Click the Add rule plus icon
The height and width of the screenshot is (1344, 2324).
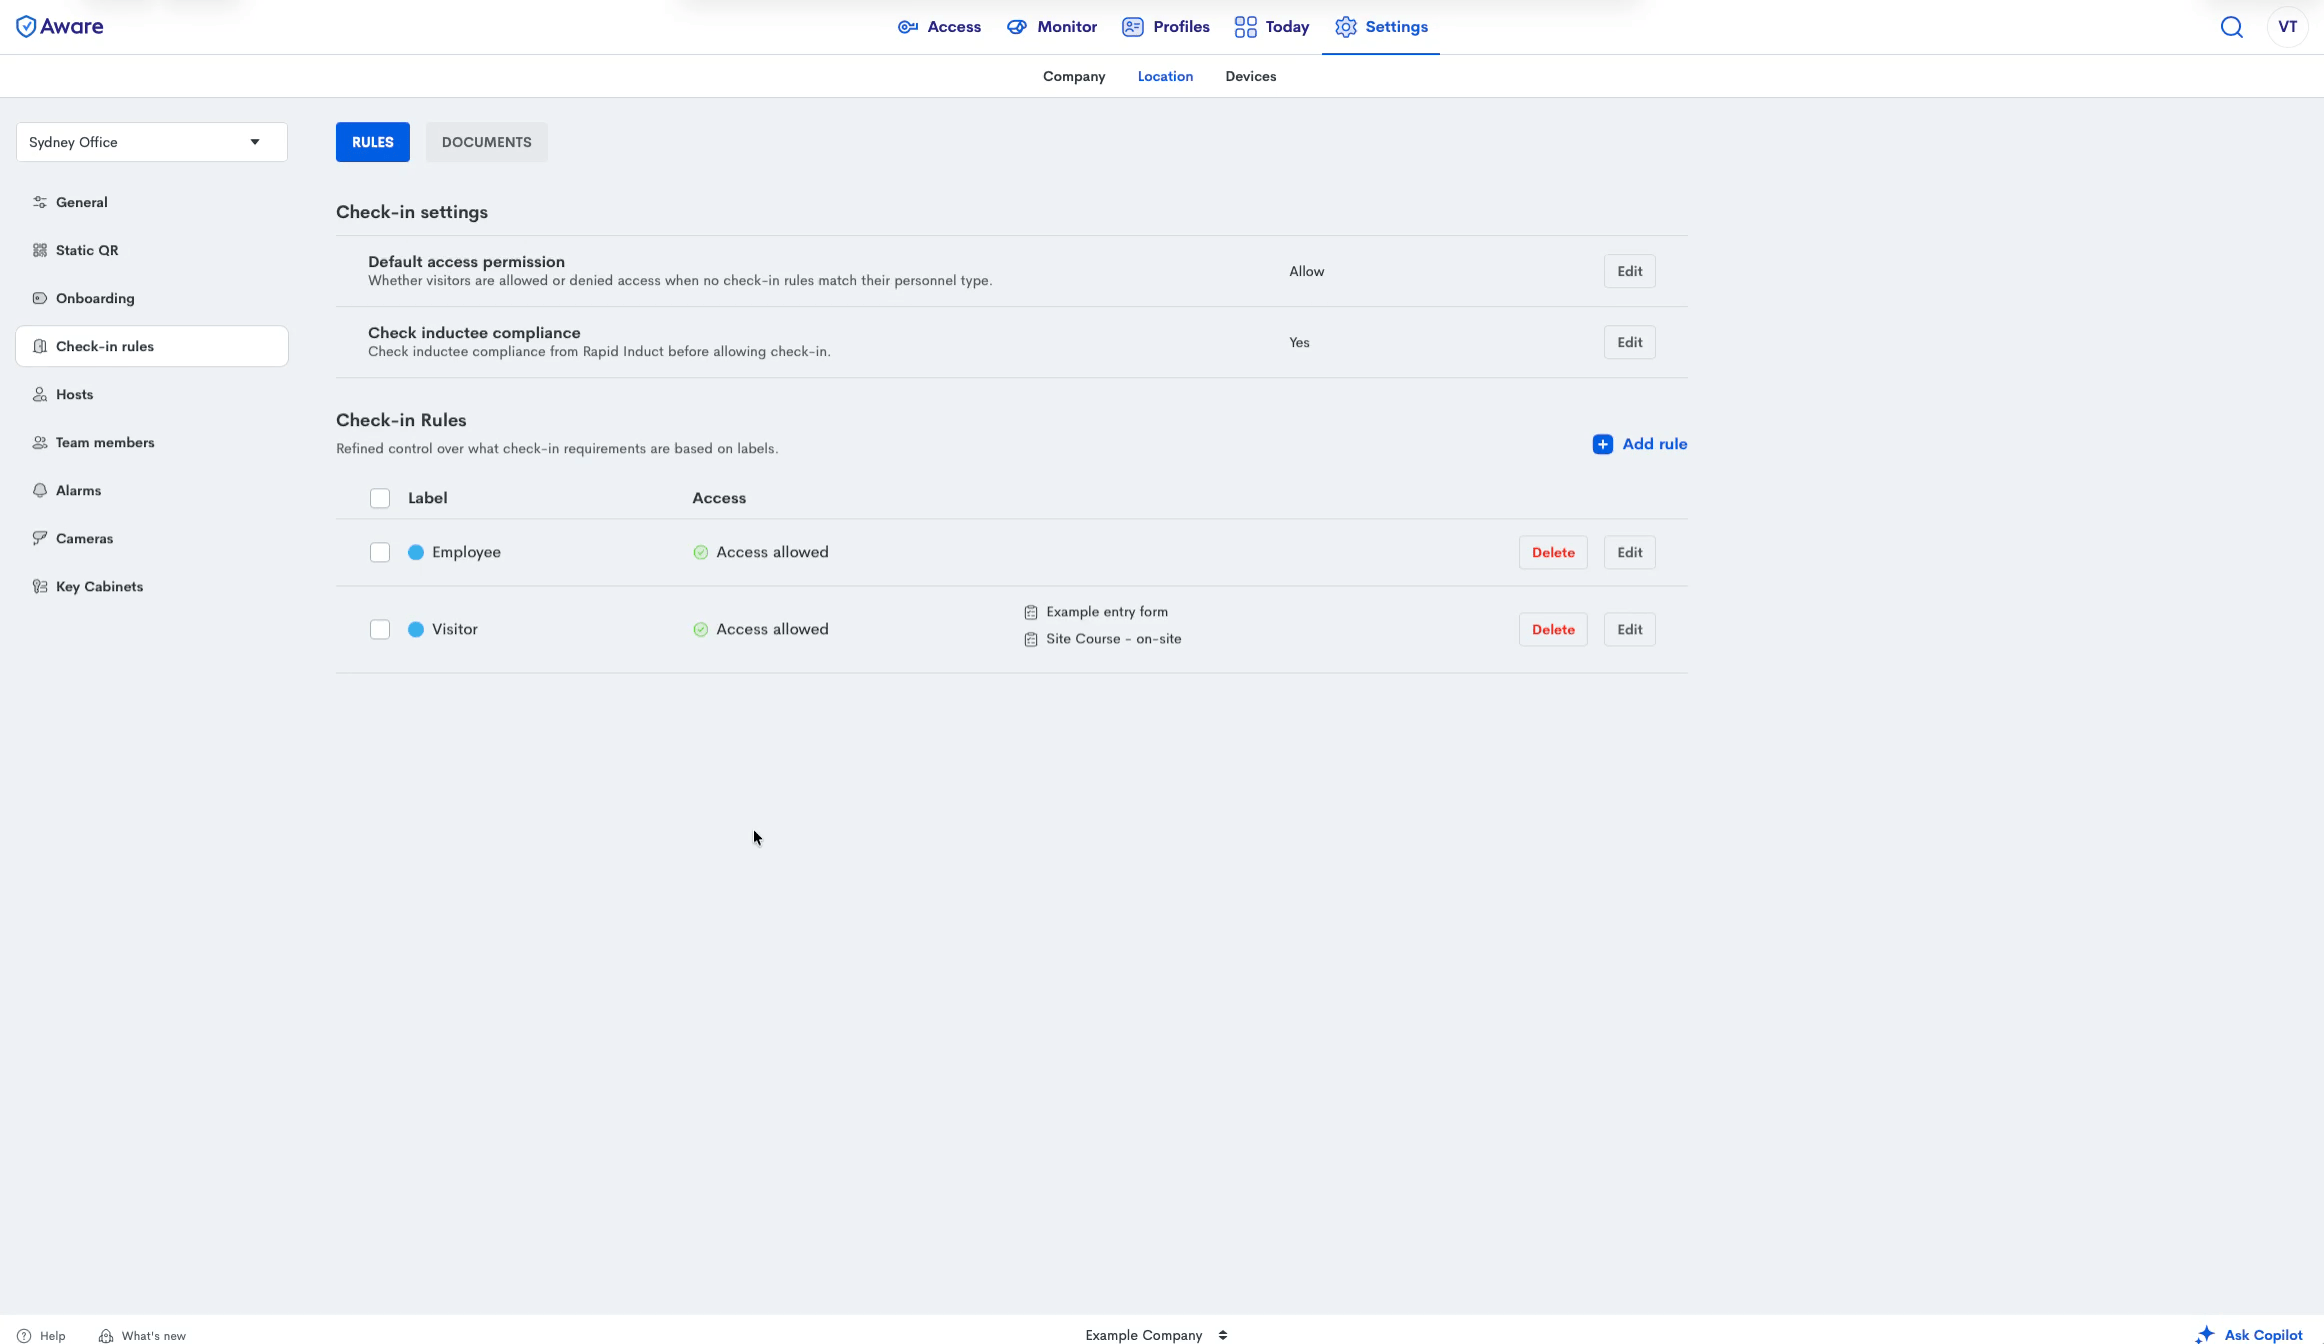pyautogui.click(x=1602, y=444)
